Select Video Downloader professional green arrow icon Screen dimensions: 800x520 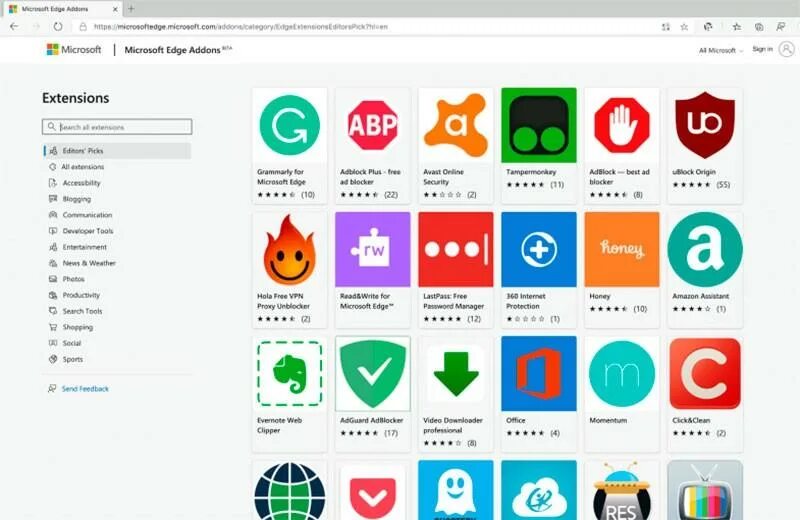pyautogui.click(x=456, y=374)
